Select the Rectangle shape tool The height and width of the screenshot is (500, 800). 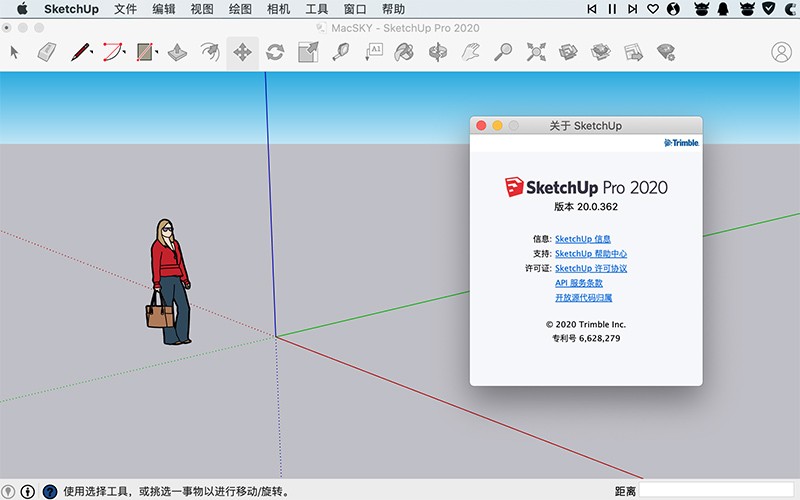[145, 52]
